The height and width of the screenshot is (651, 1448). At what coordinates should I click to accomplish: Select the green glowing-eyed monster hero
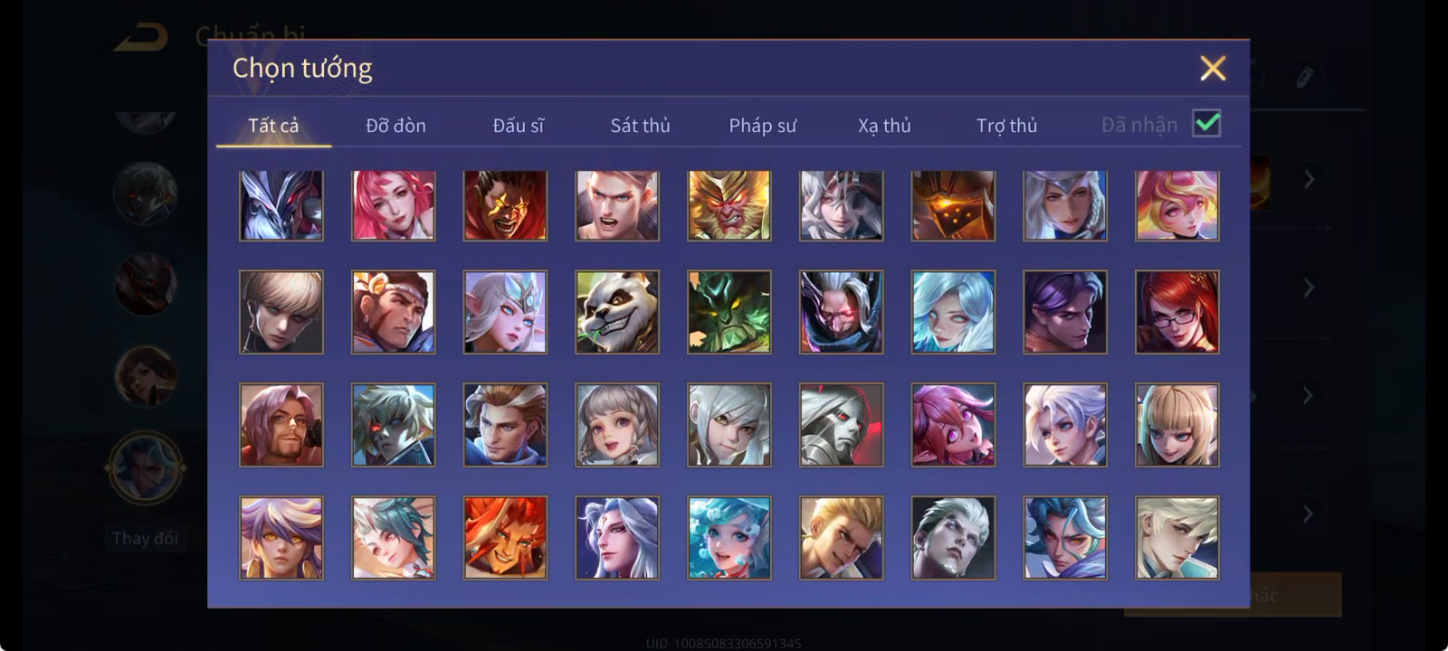coord(729,312)
